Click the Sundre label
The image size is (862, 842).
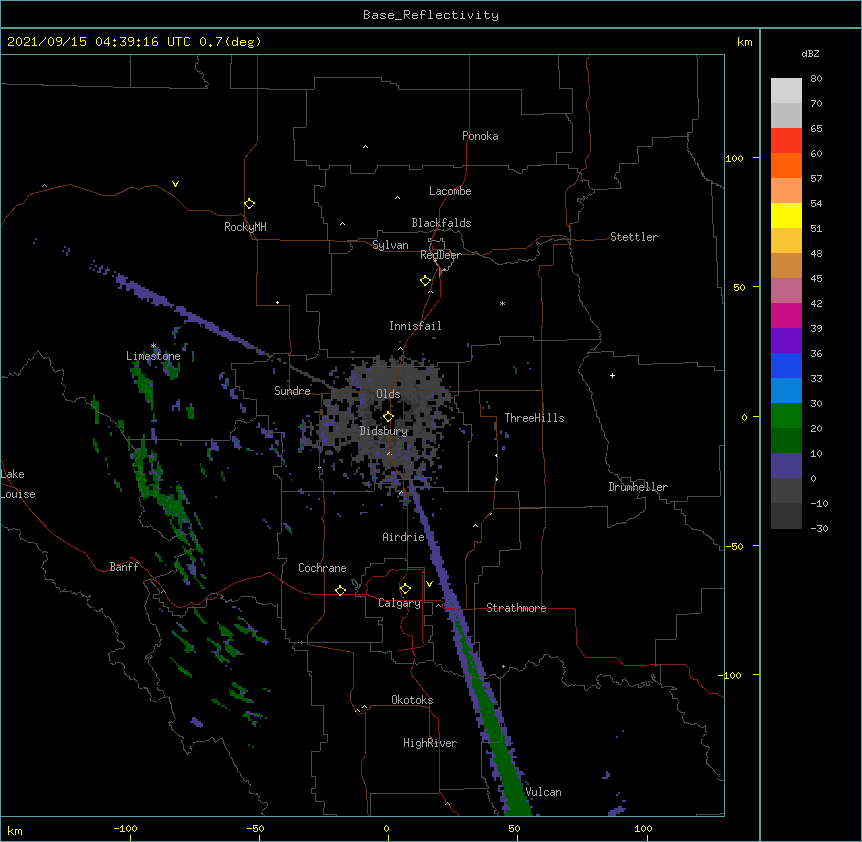[x=292, y=391]
